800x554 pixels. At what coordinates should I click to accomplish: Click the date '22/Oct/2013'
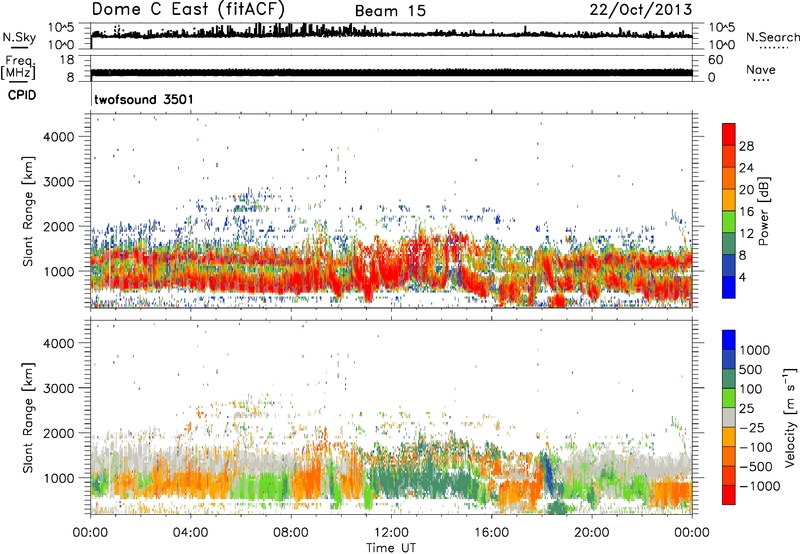(x=641, y=10)
